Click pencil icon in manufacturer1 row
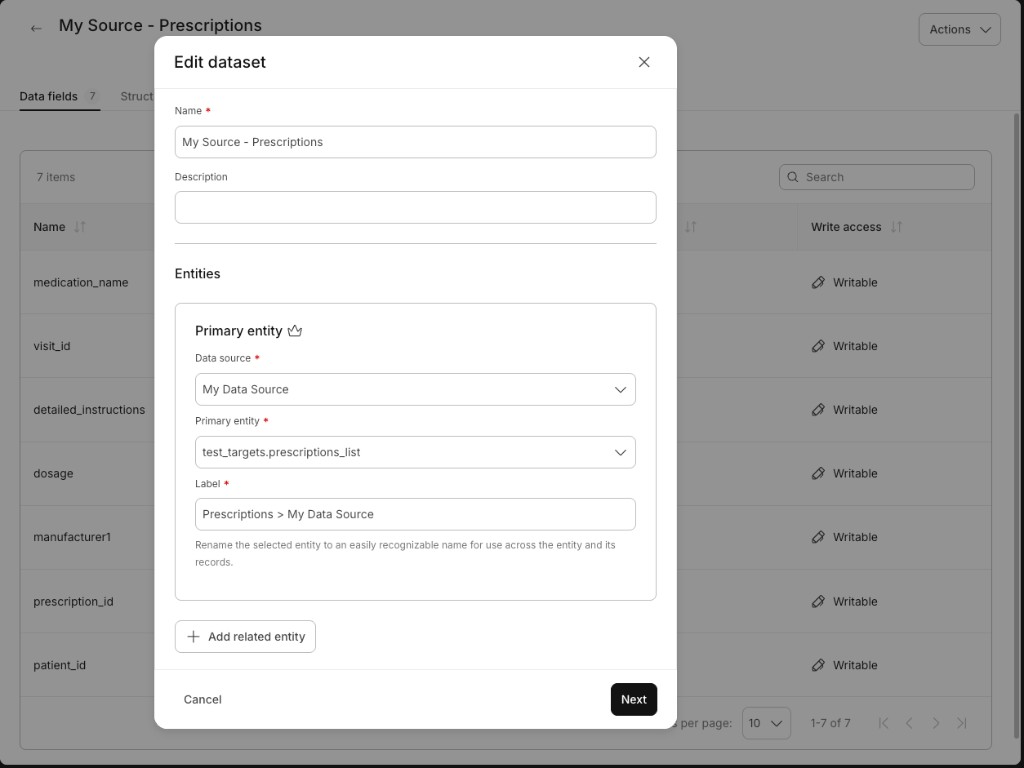The width and height of the screenshot is (1024, 768). pyautogui.click(x=818, y=537)
